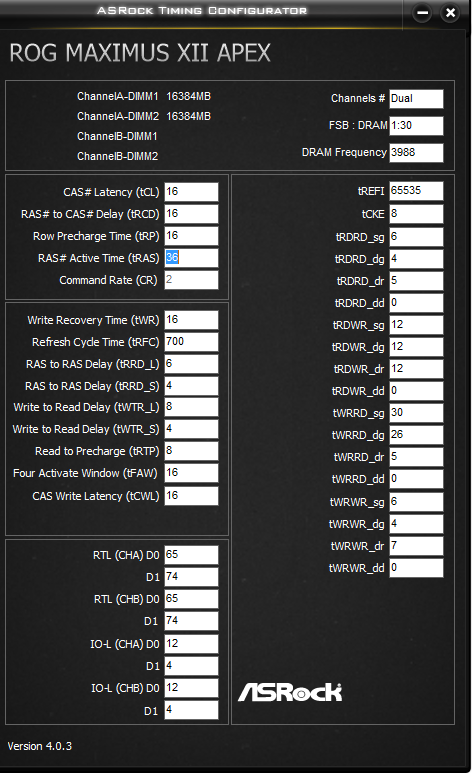This screenshot has height=773, width=472.
Task: Click the tWRWR_sg field
Action: [x=416, y=502]
